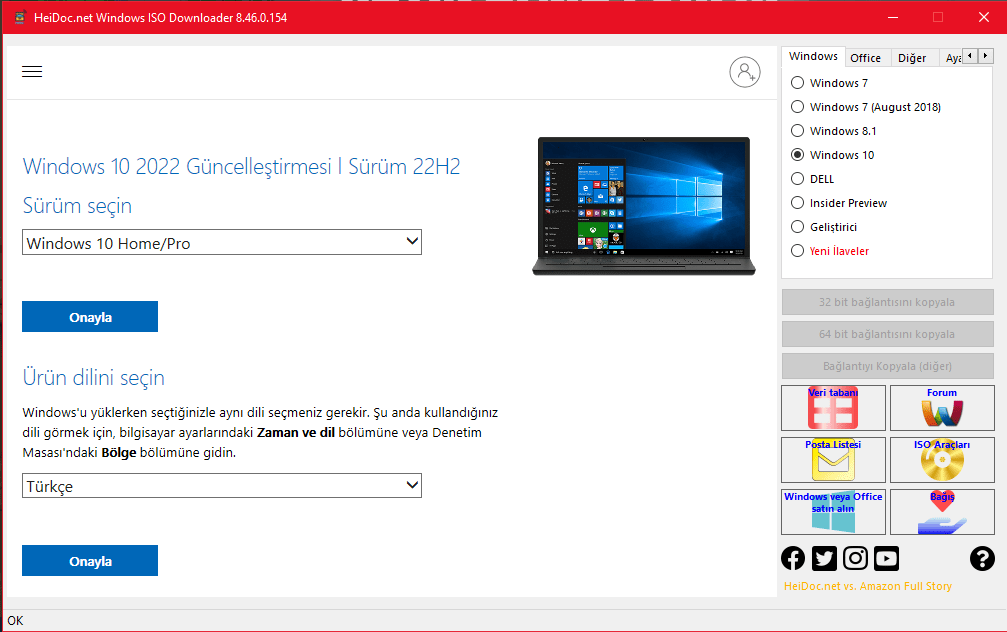Visit the Facebook page icon
The width and height of the screenshot is (1007, 632).
(x=793, y=558)
